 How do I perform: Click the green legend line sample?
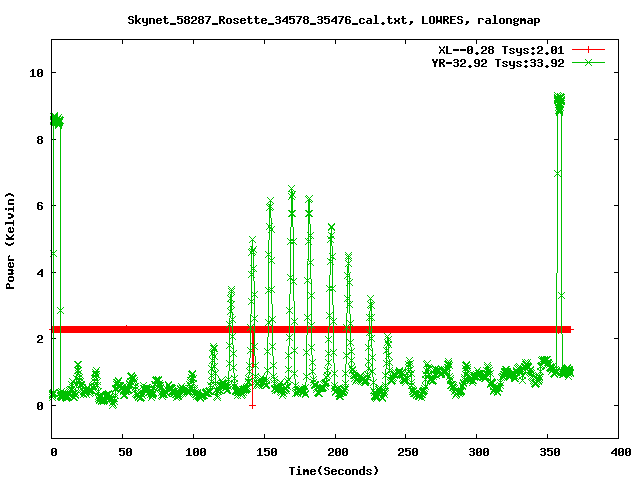pos(588,62)
